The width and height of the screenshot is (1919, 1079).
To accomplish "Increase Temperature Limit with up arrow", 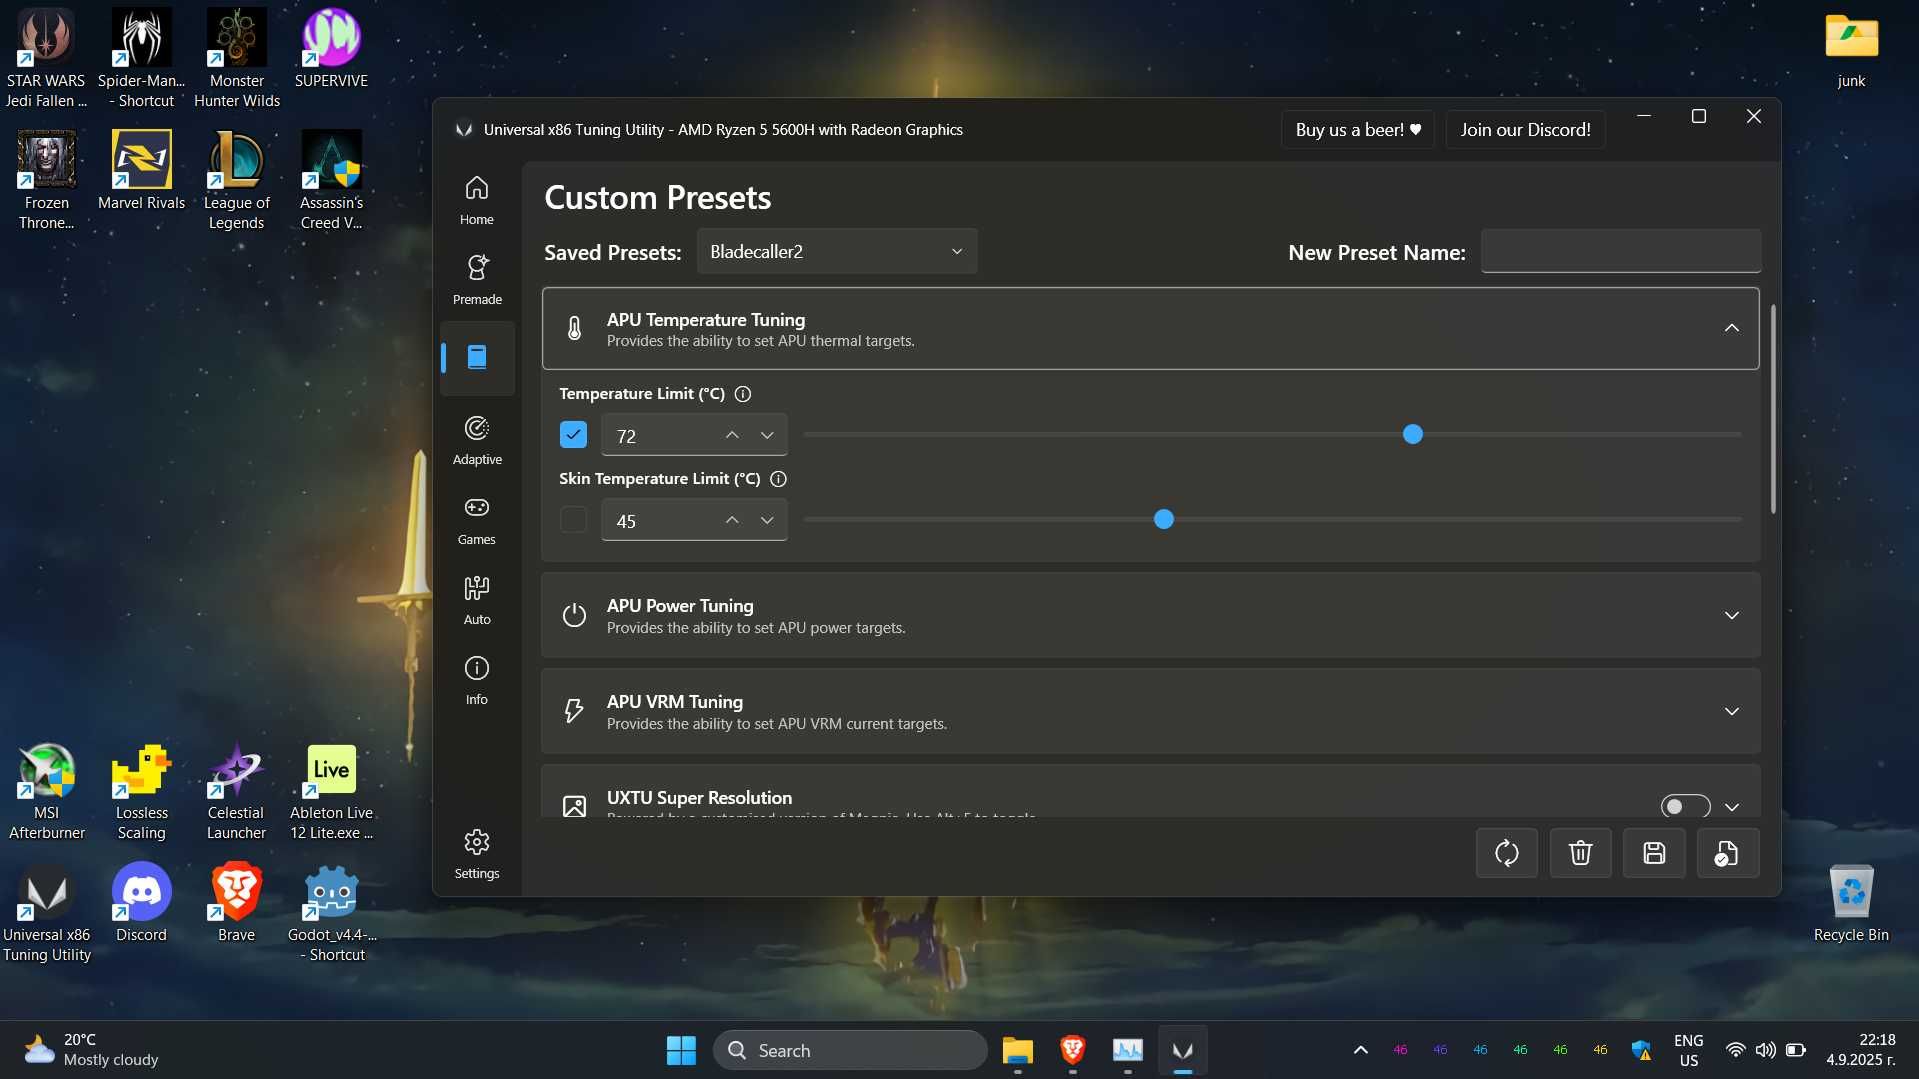I will (x=732, y=435).
